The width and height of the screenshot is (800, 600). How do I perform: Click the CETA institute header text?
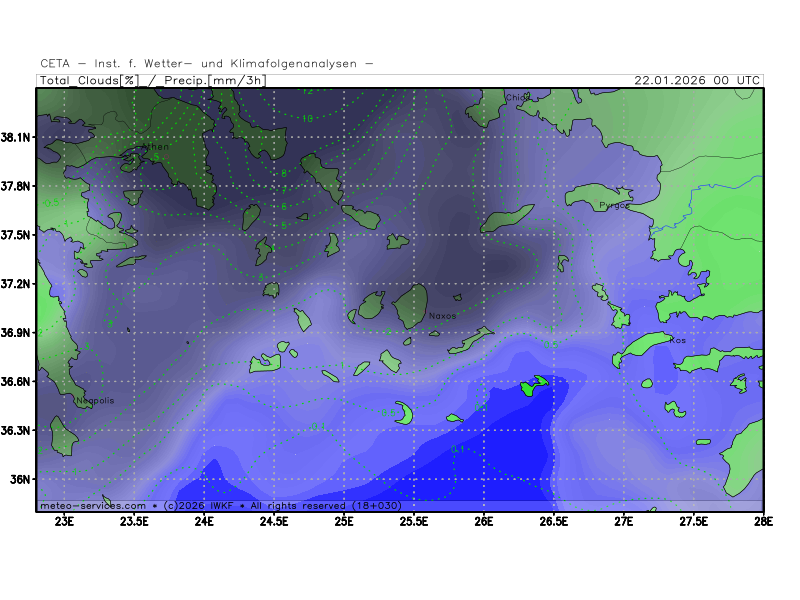pos(207,63)
